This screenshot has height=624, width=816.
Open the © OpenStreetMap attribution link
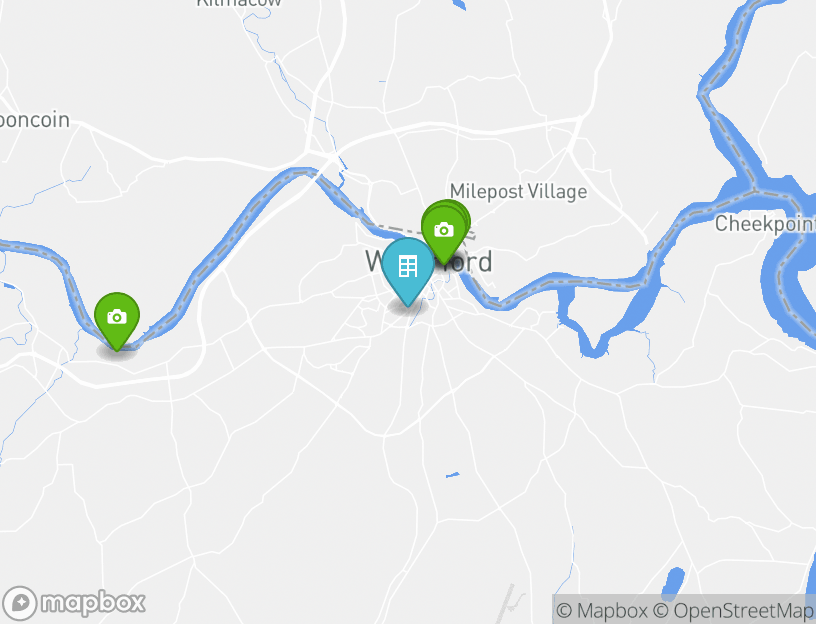click(734, 610)
